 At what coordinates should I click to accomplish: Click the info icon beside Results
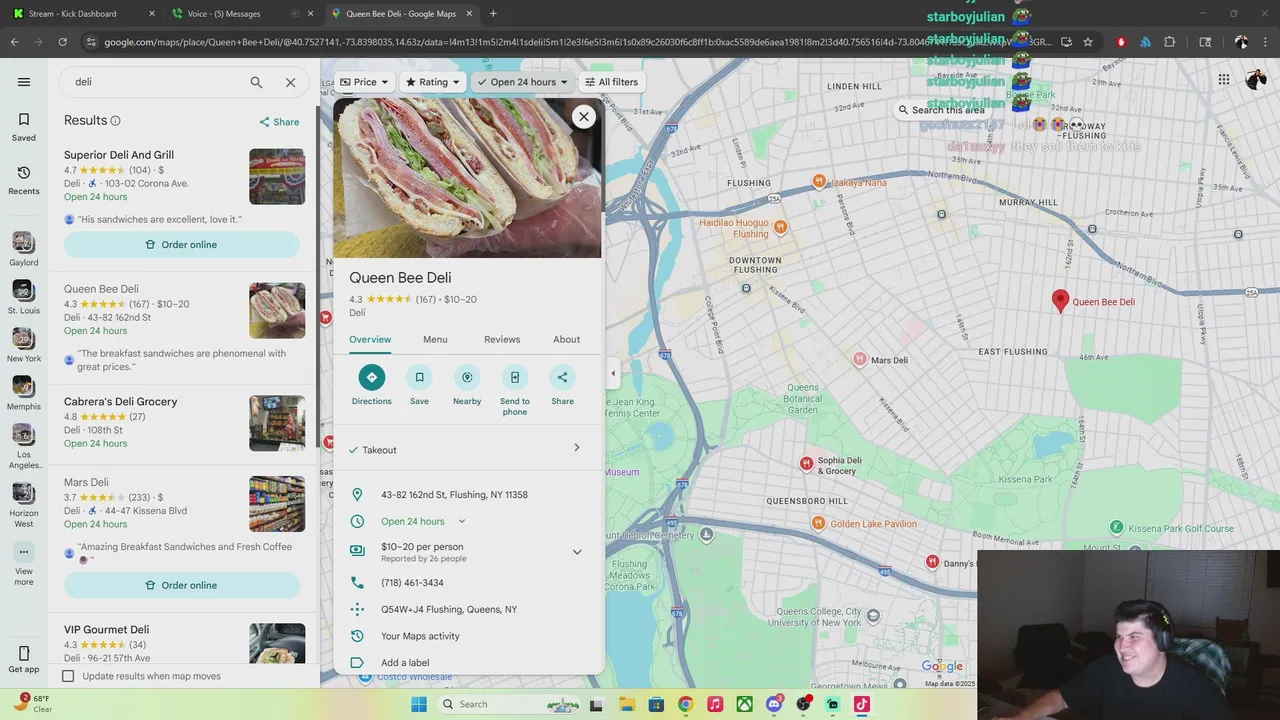tap(115, 121)
